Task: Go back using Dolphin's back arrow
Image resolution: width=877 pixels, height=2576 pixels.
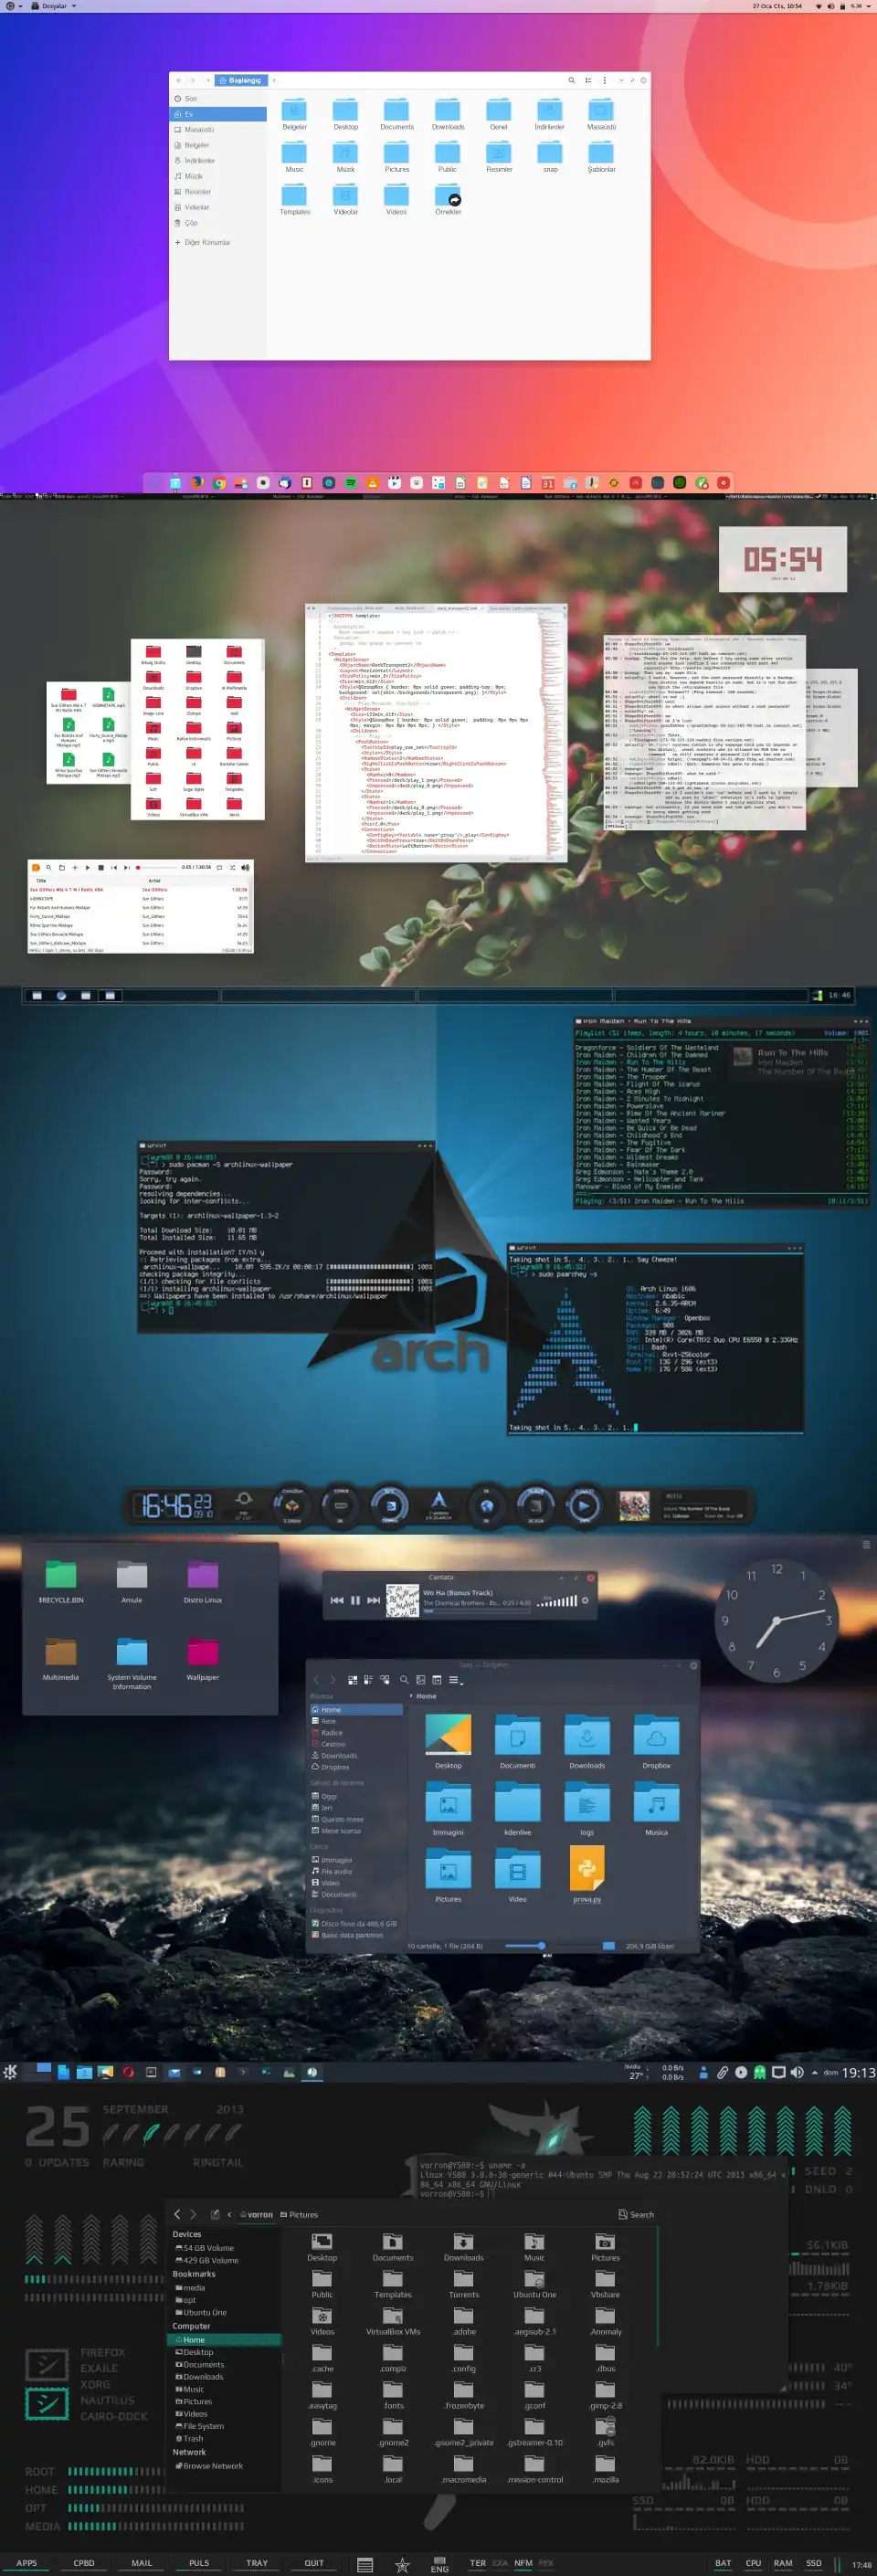Action: pyautogui.click(x=316, y=1680)
